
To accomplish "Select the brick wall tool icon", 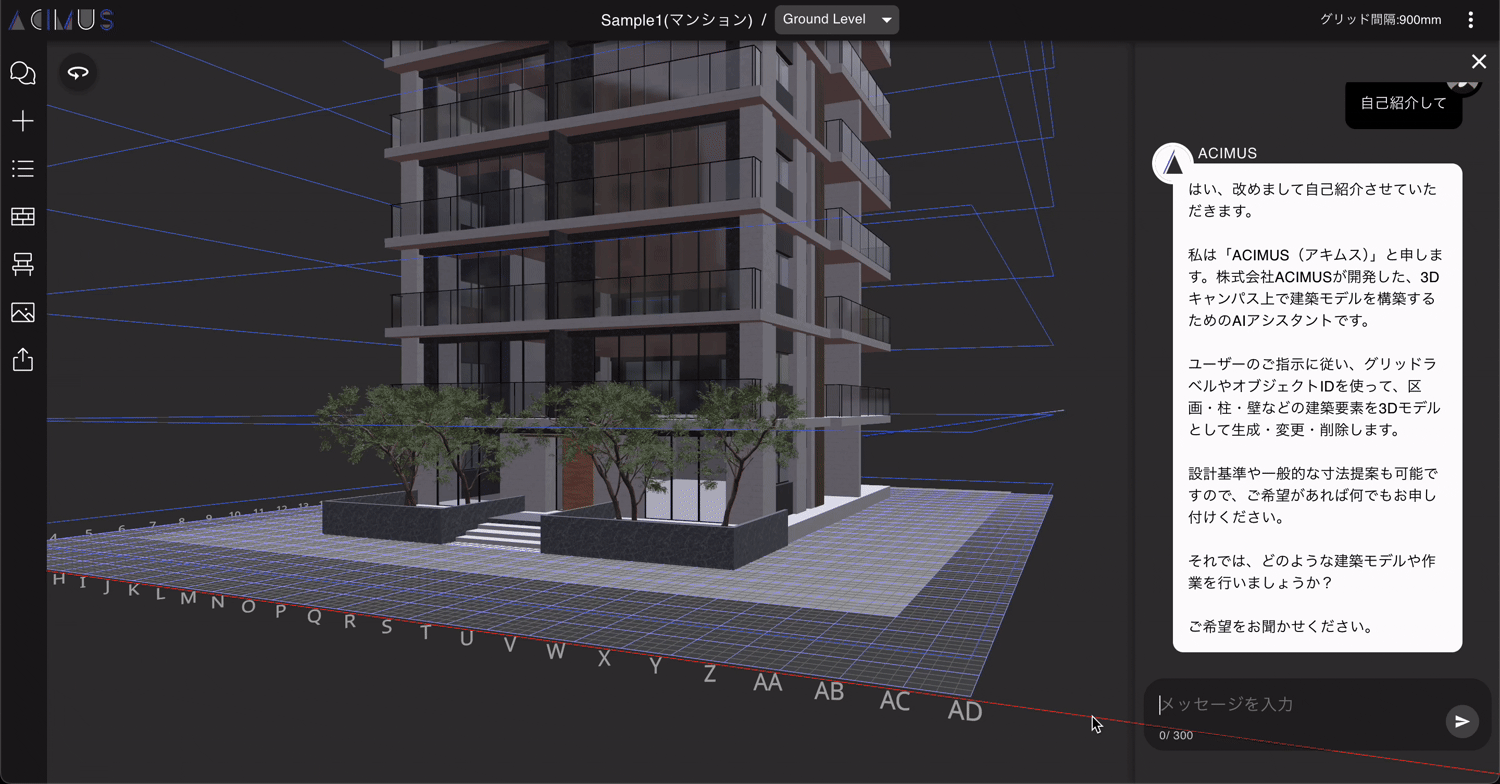I will point(23,217).
